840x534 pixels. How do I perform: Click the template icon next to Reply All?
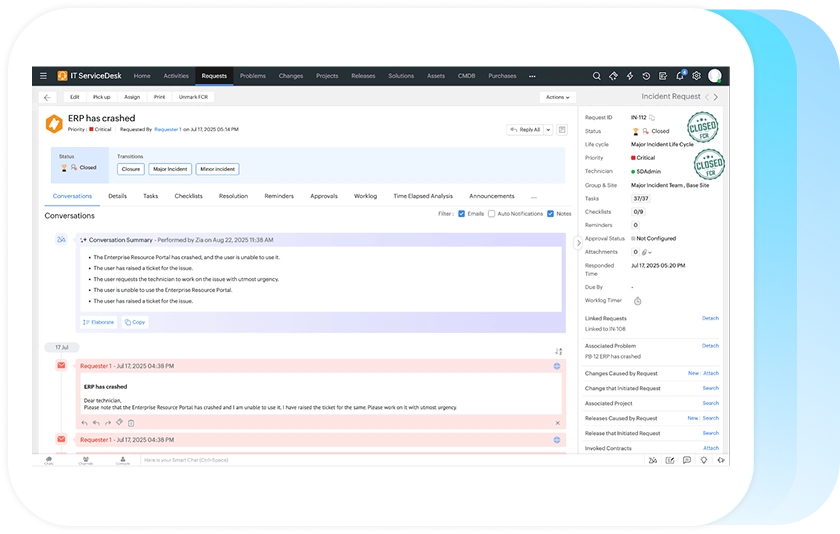pyautogui.click(x=562, y=130)
